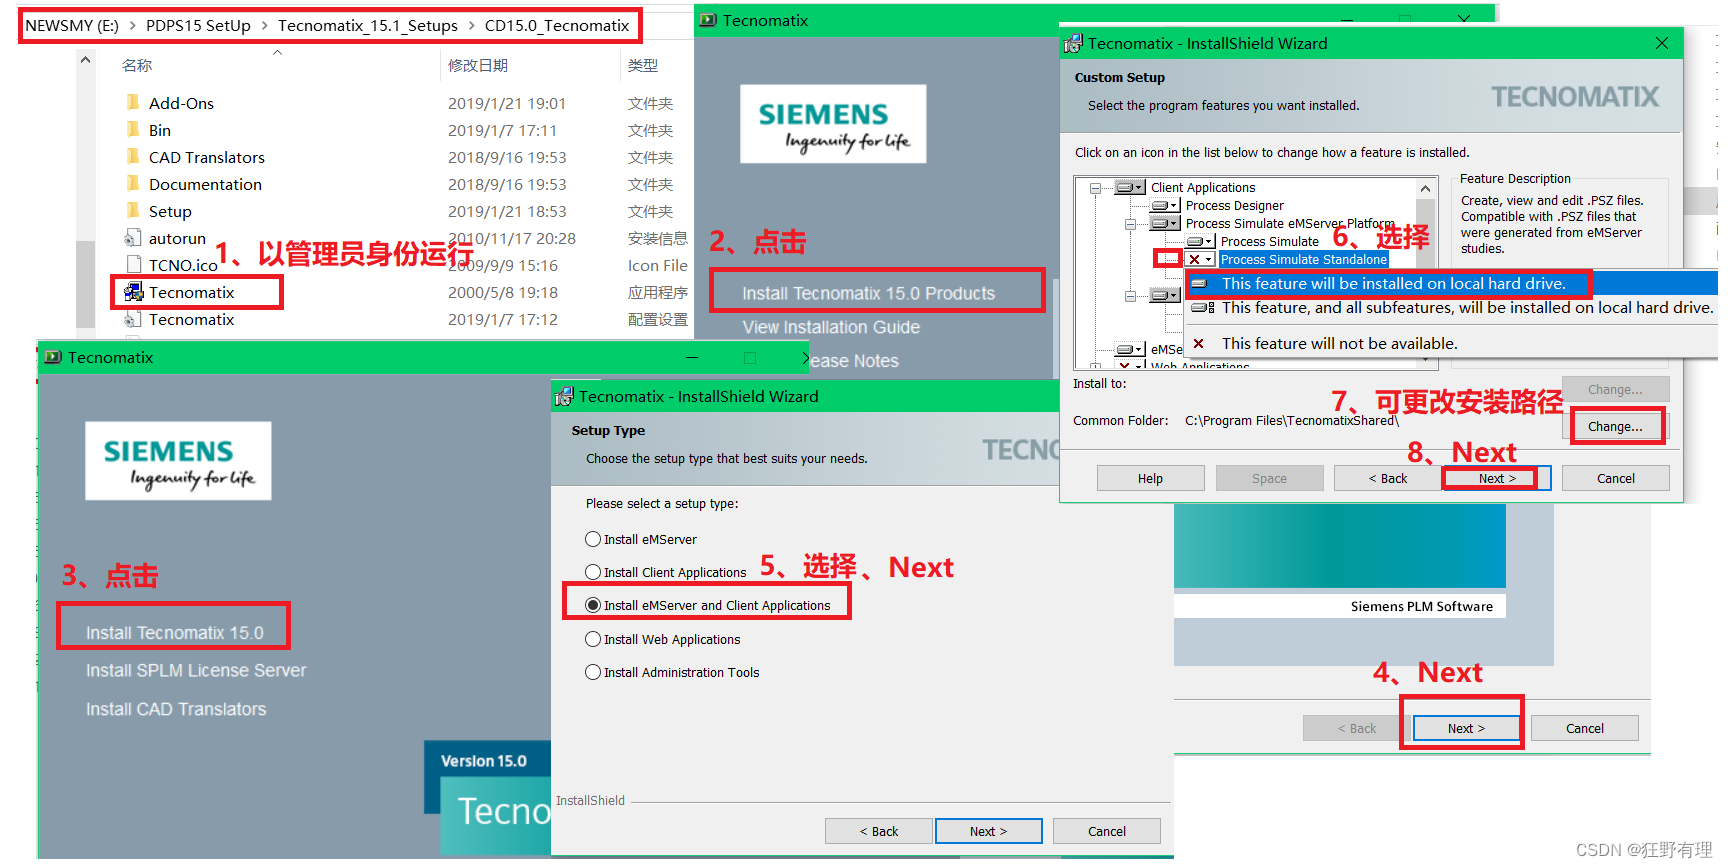Image resolution: width=1728 pixels, height=868 pixels.
Task: Click Install Tecnomatix 15.0 menu entry
Action: (x=175, y=633)
